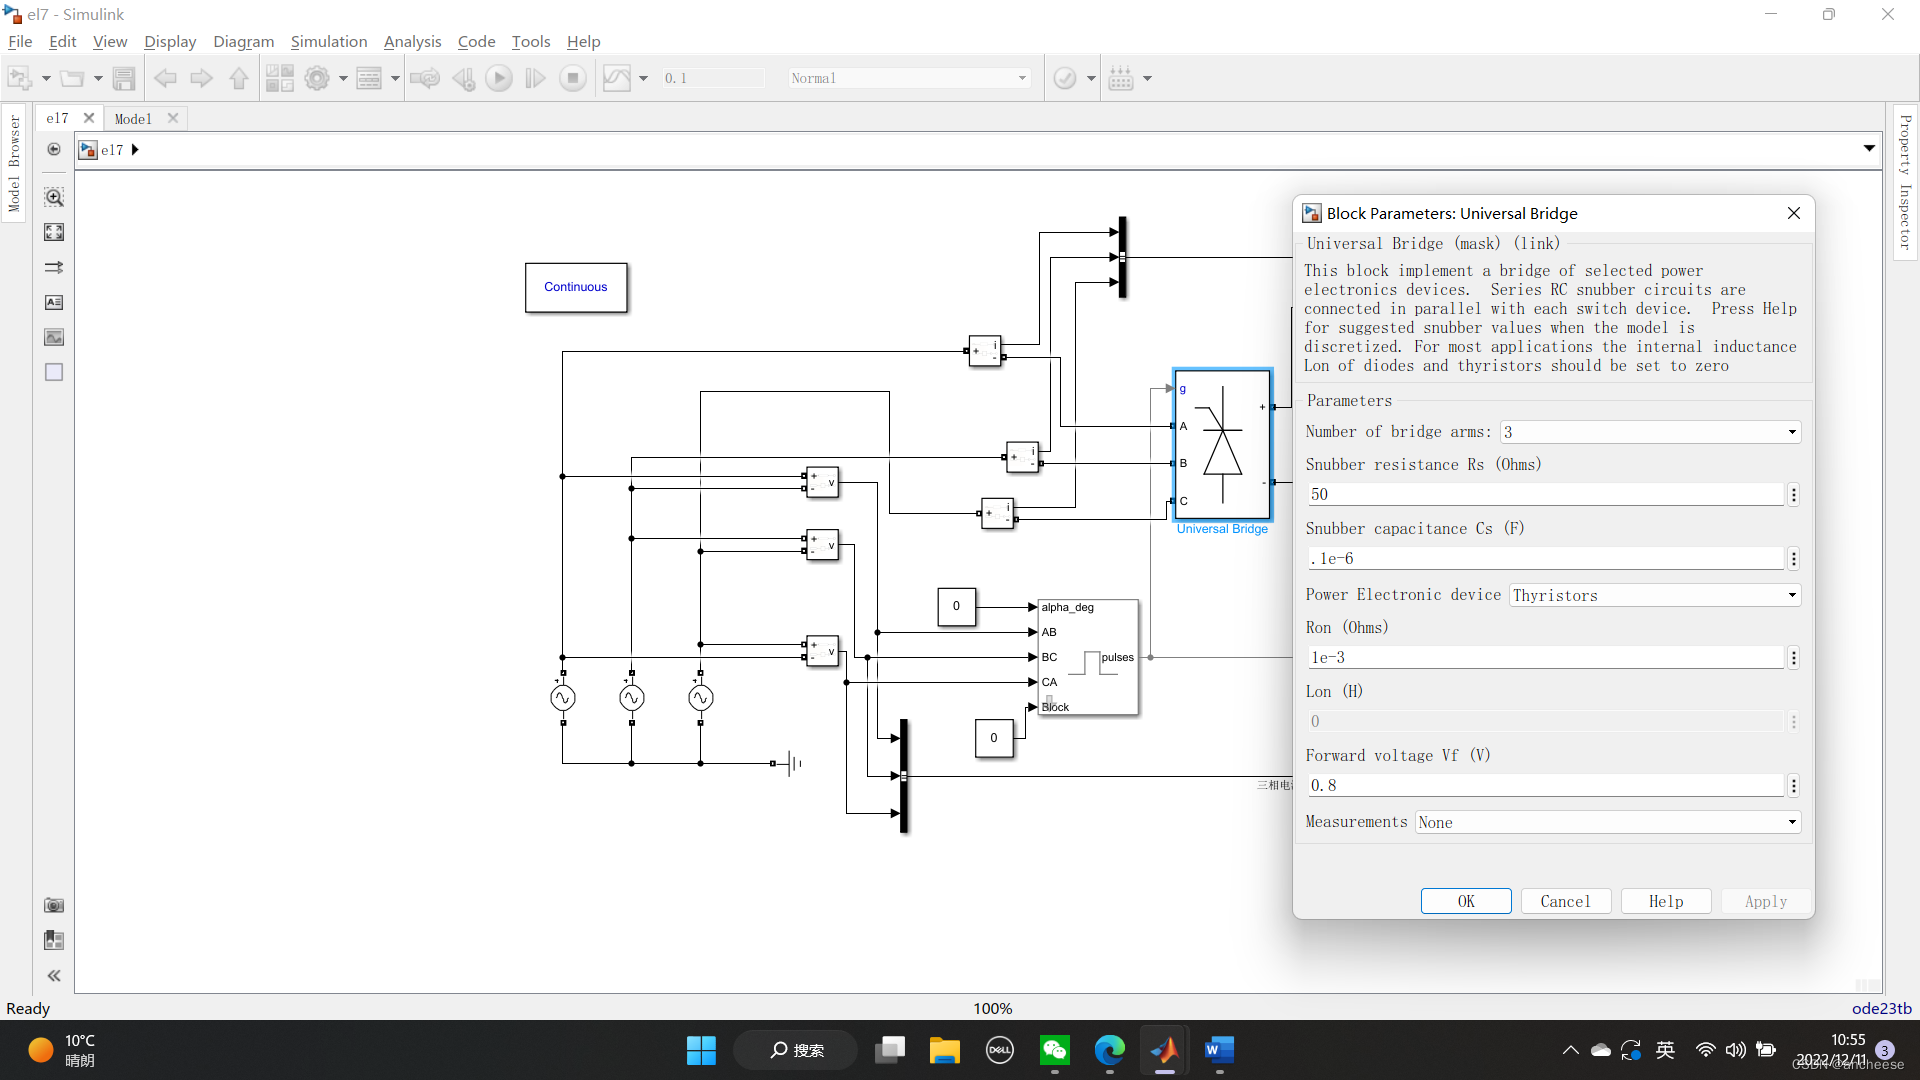Click OK in Block Parameters dialog

tap(1465, 901)
